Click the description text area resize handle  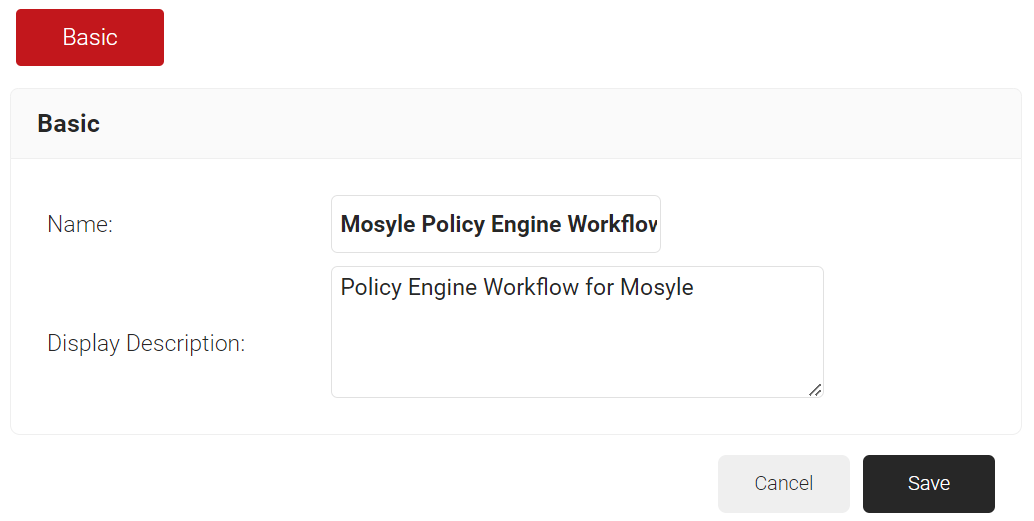tap(815, 389)
